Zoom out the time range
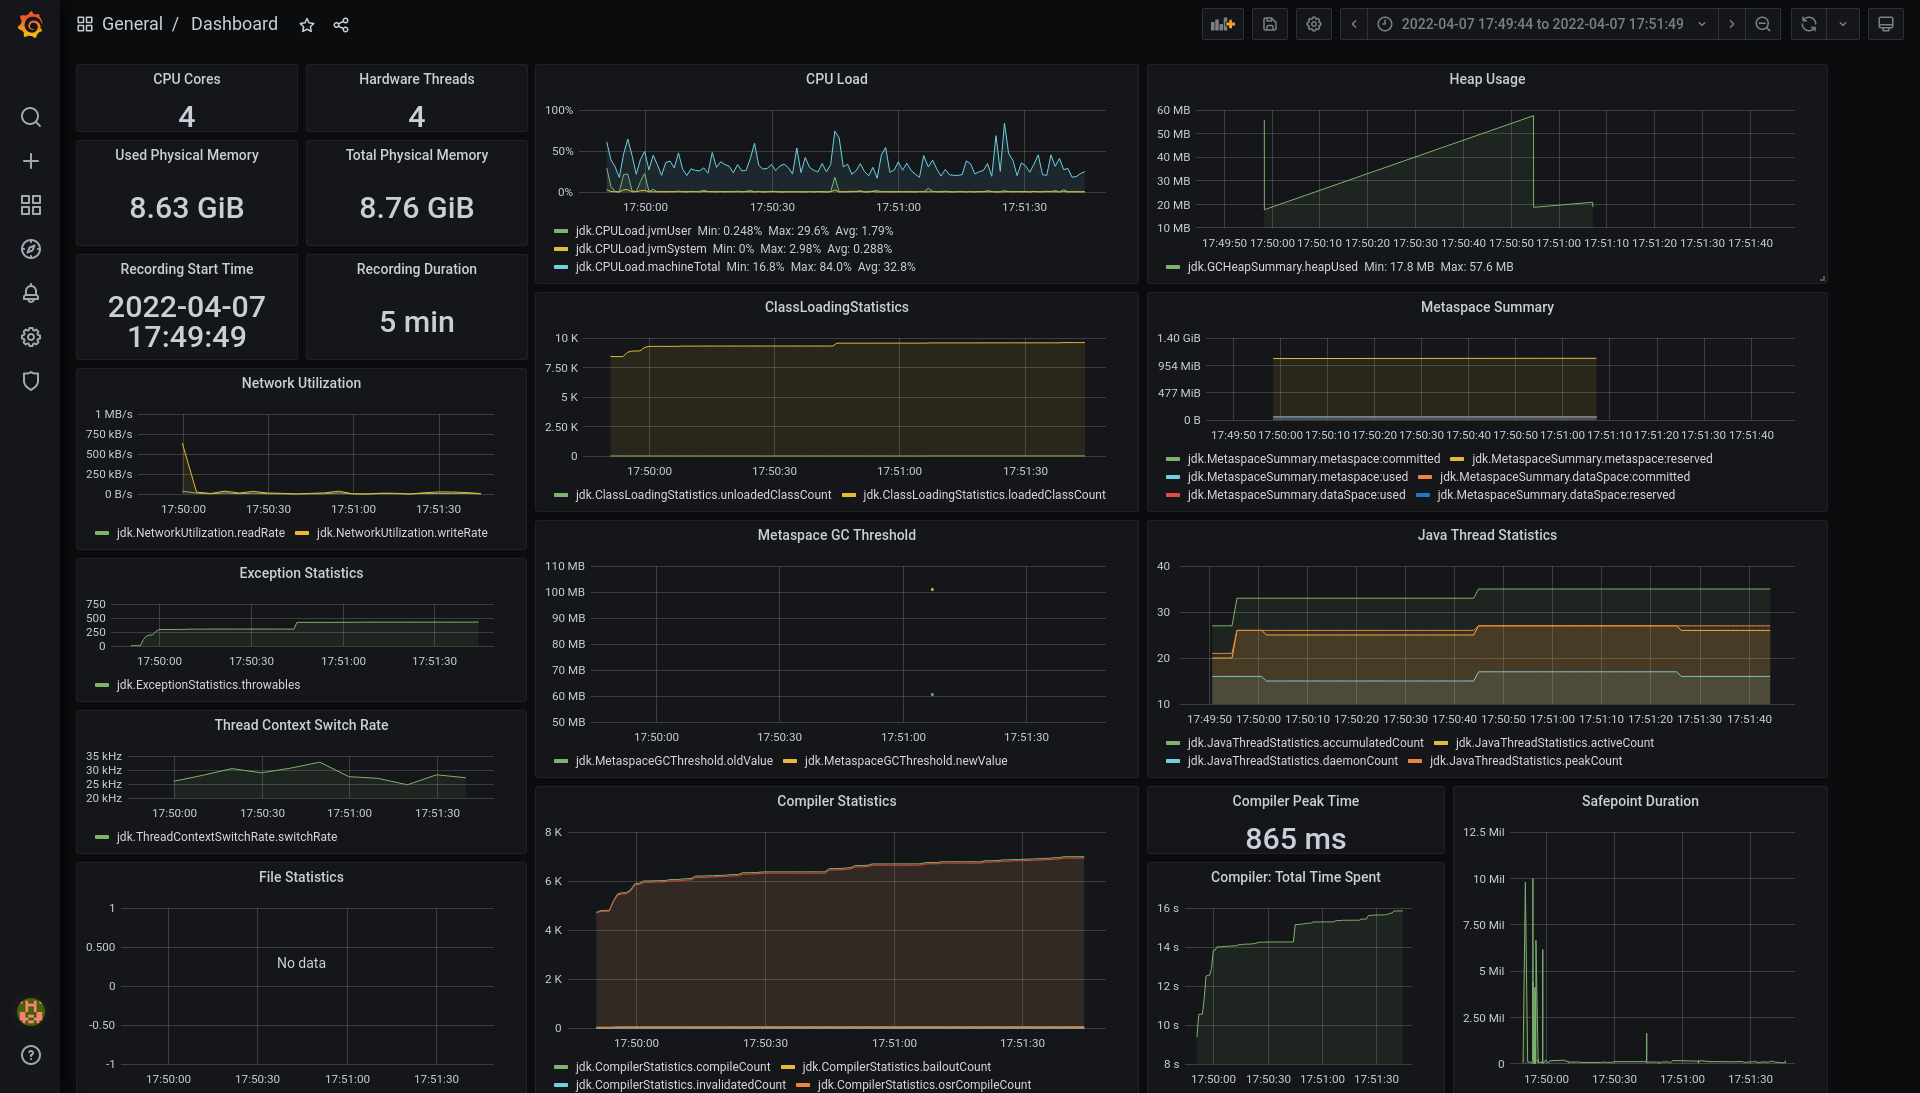This screenshot has width=1920, height=1093. (x=1762, y=23)
